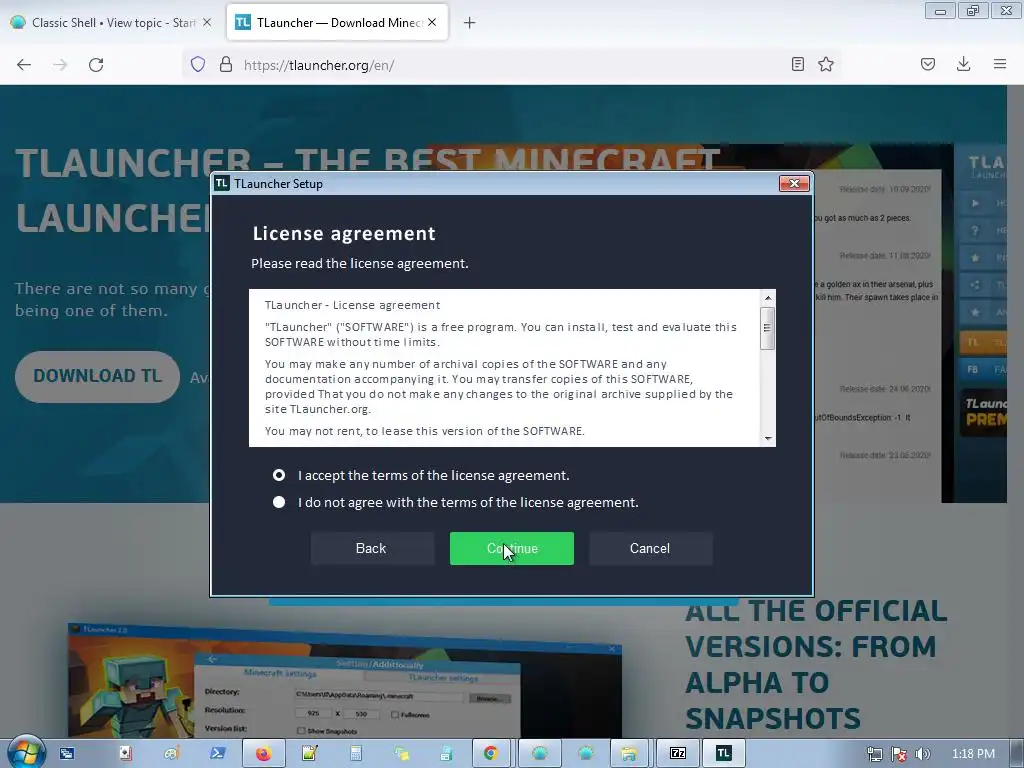Click the green Continue button

[511, 549]
